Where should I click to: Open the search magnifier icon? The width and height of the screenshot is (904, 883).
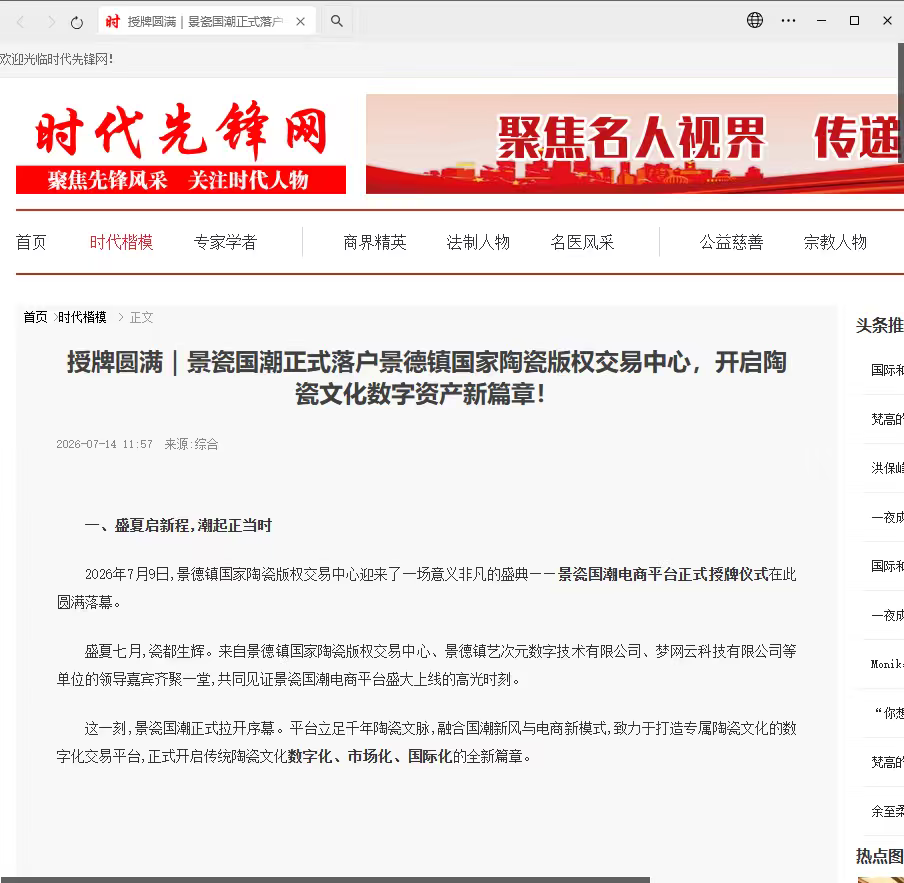(337, 21)
